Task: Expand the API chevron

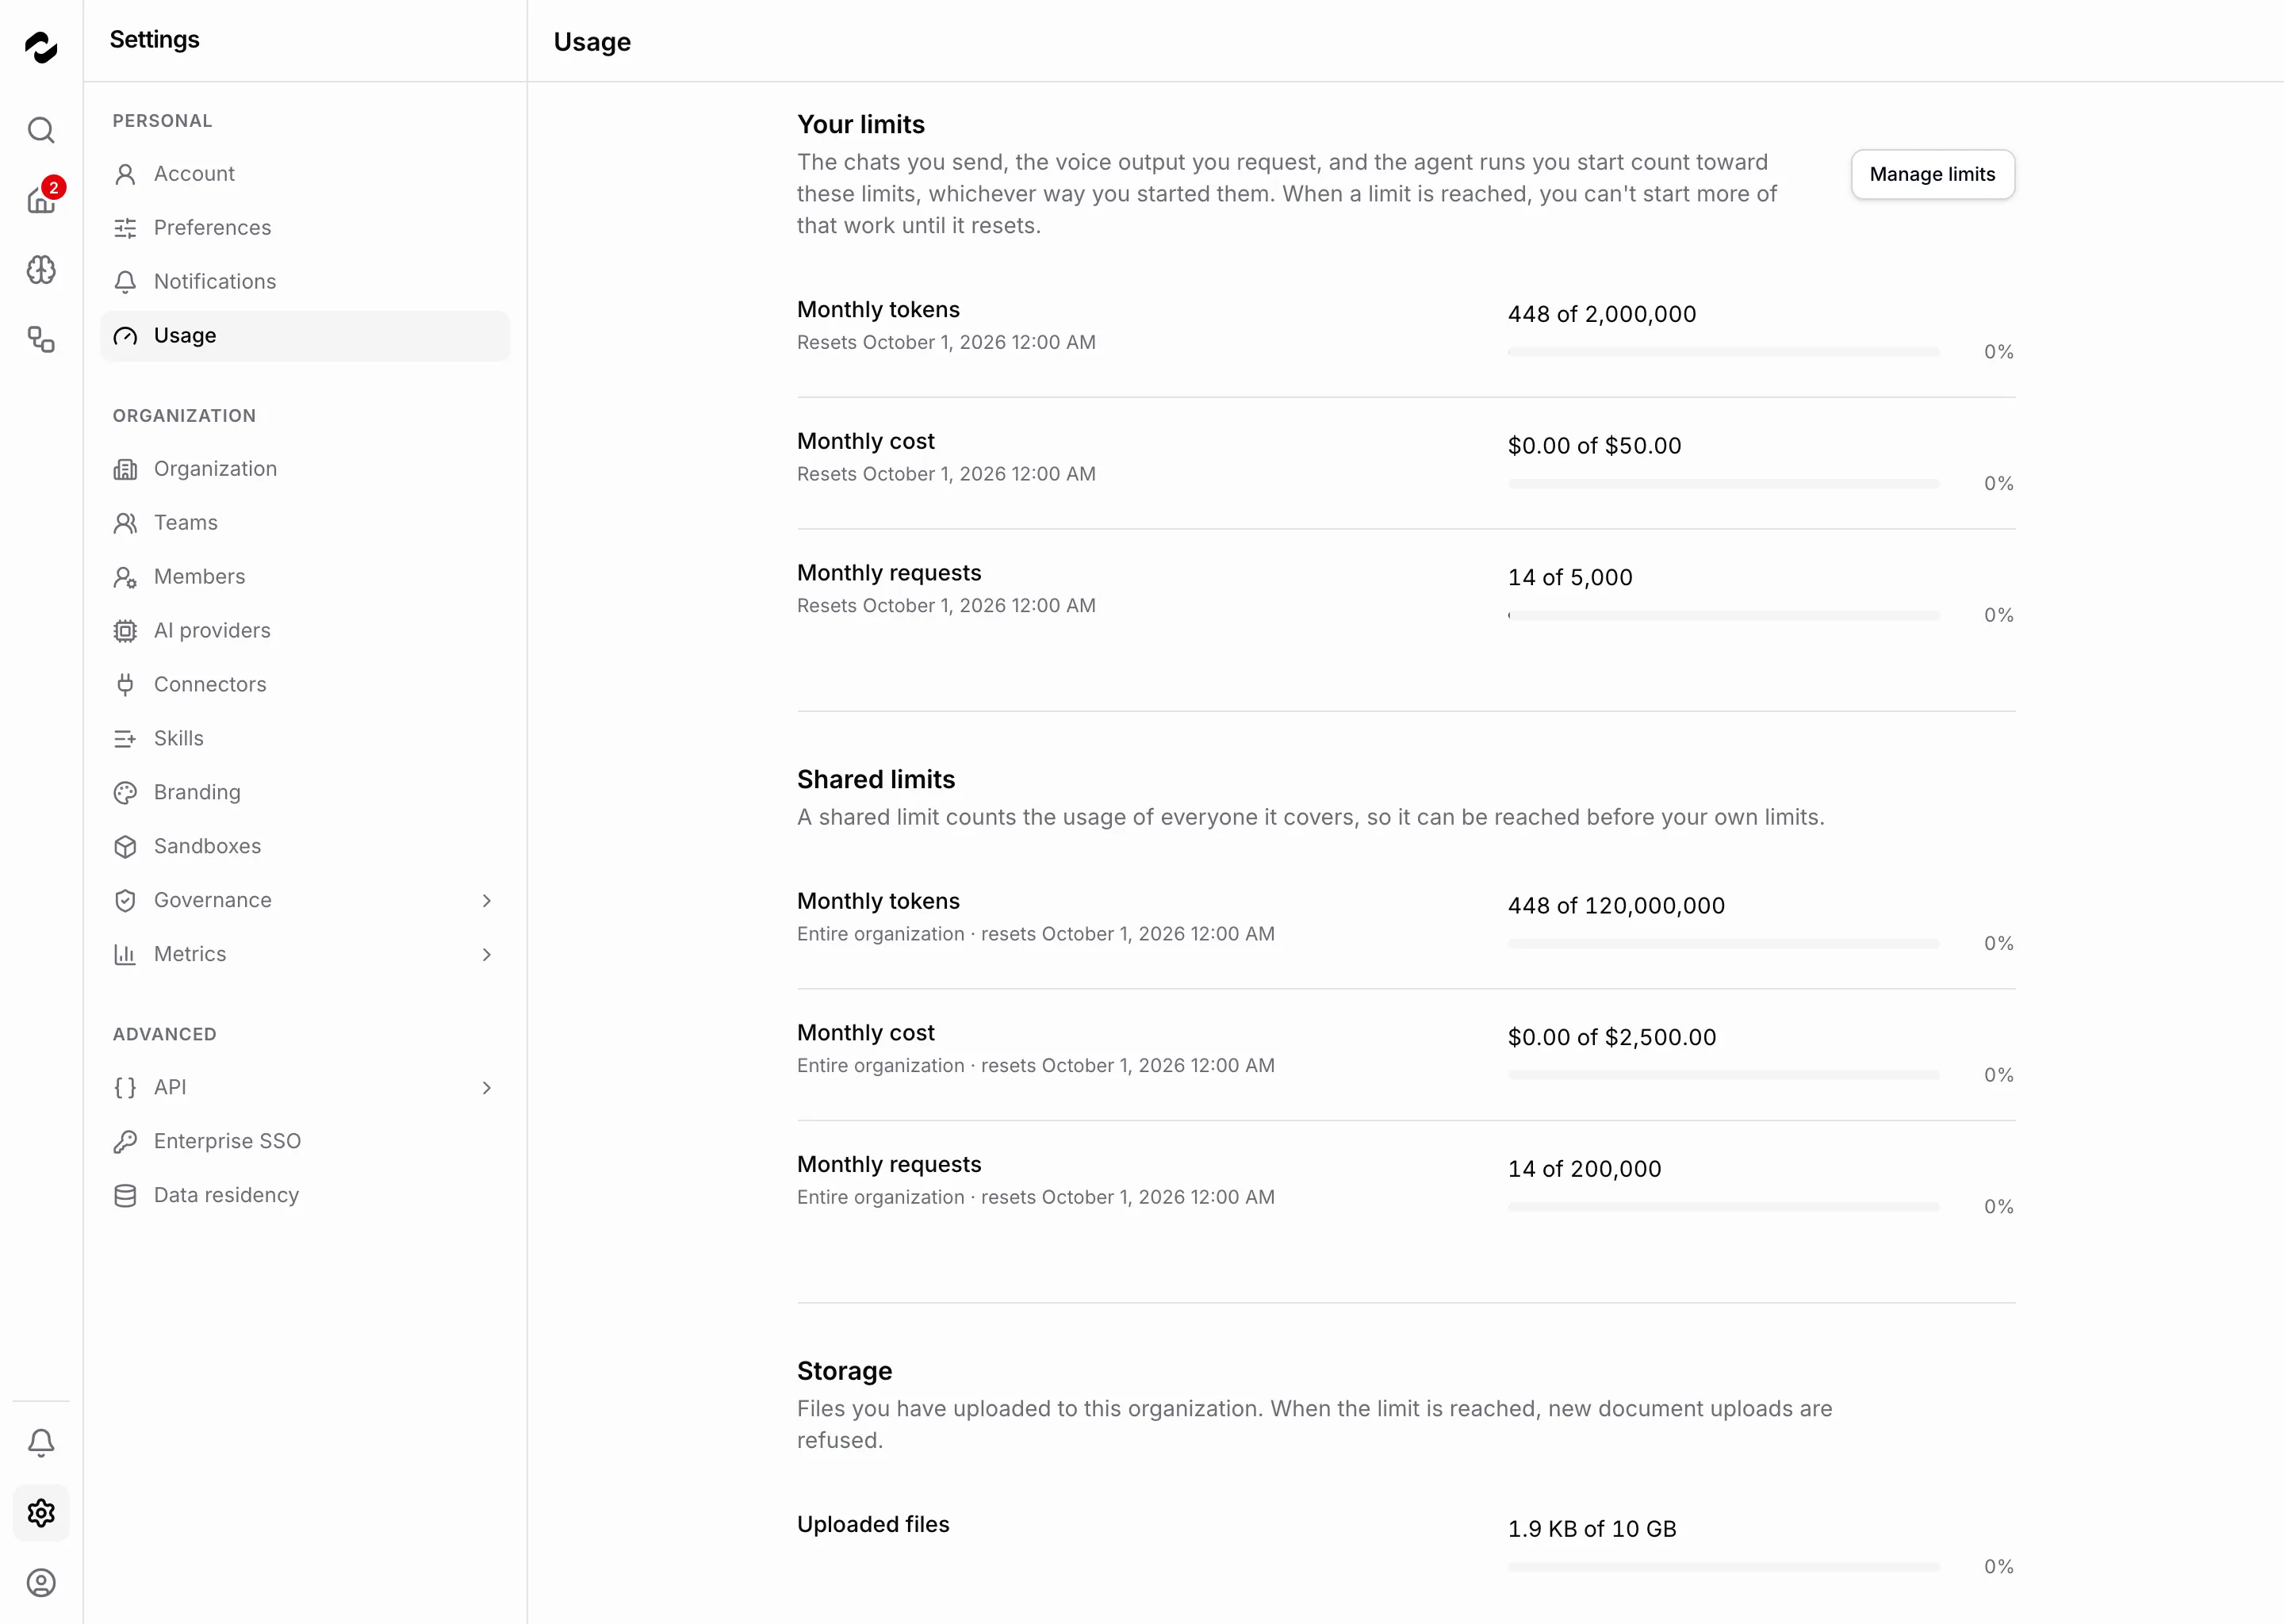Action: 487,1088
